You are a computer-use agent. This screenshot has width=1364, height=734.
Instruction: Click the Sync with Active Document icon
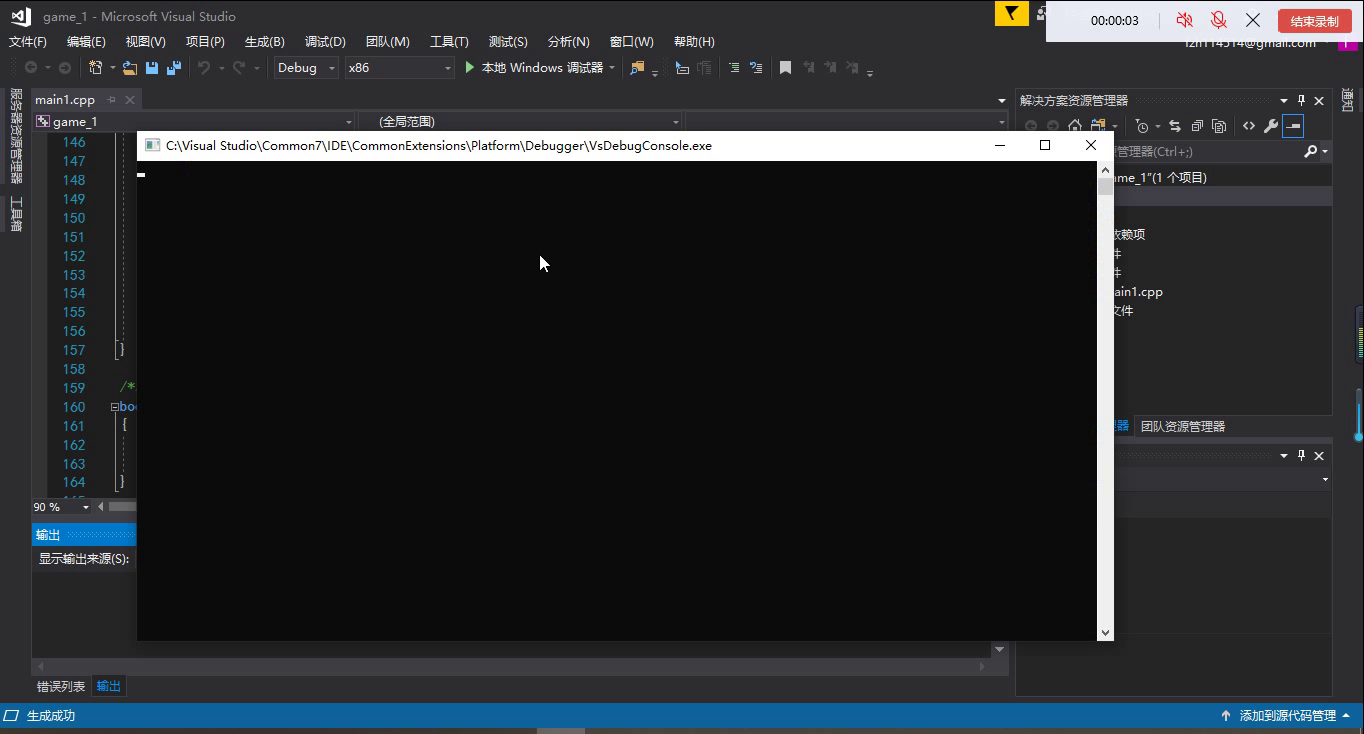pos(1174,126)
